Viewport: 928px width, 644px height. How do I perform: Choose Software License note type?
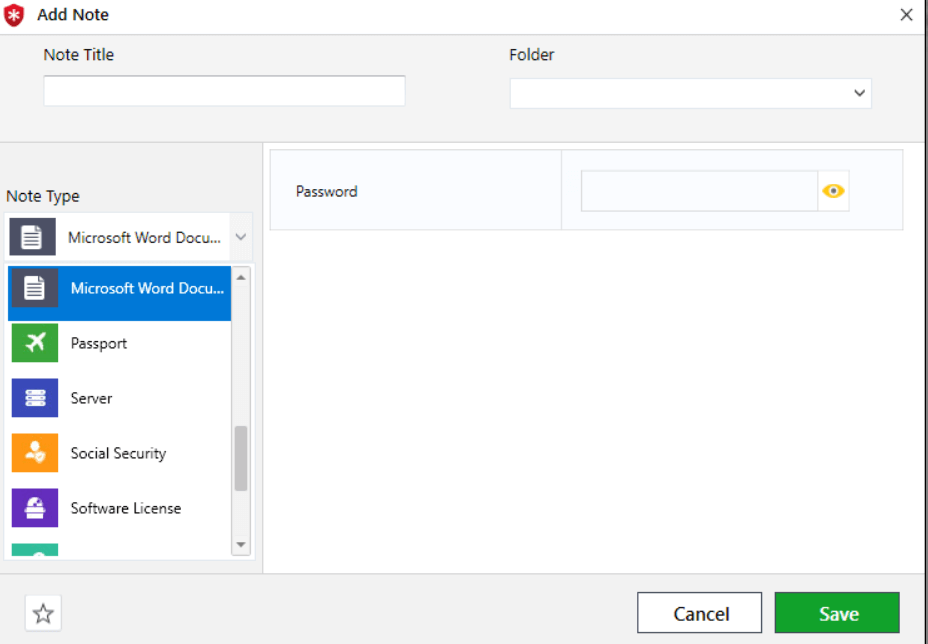point(126,508)
